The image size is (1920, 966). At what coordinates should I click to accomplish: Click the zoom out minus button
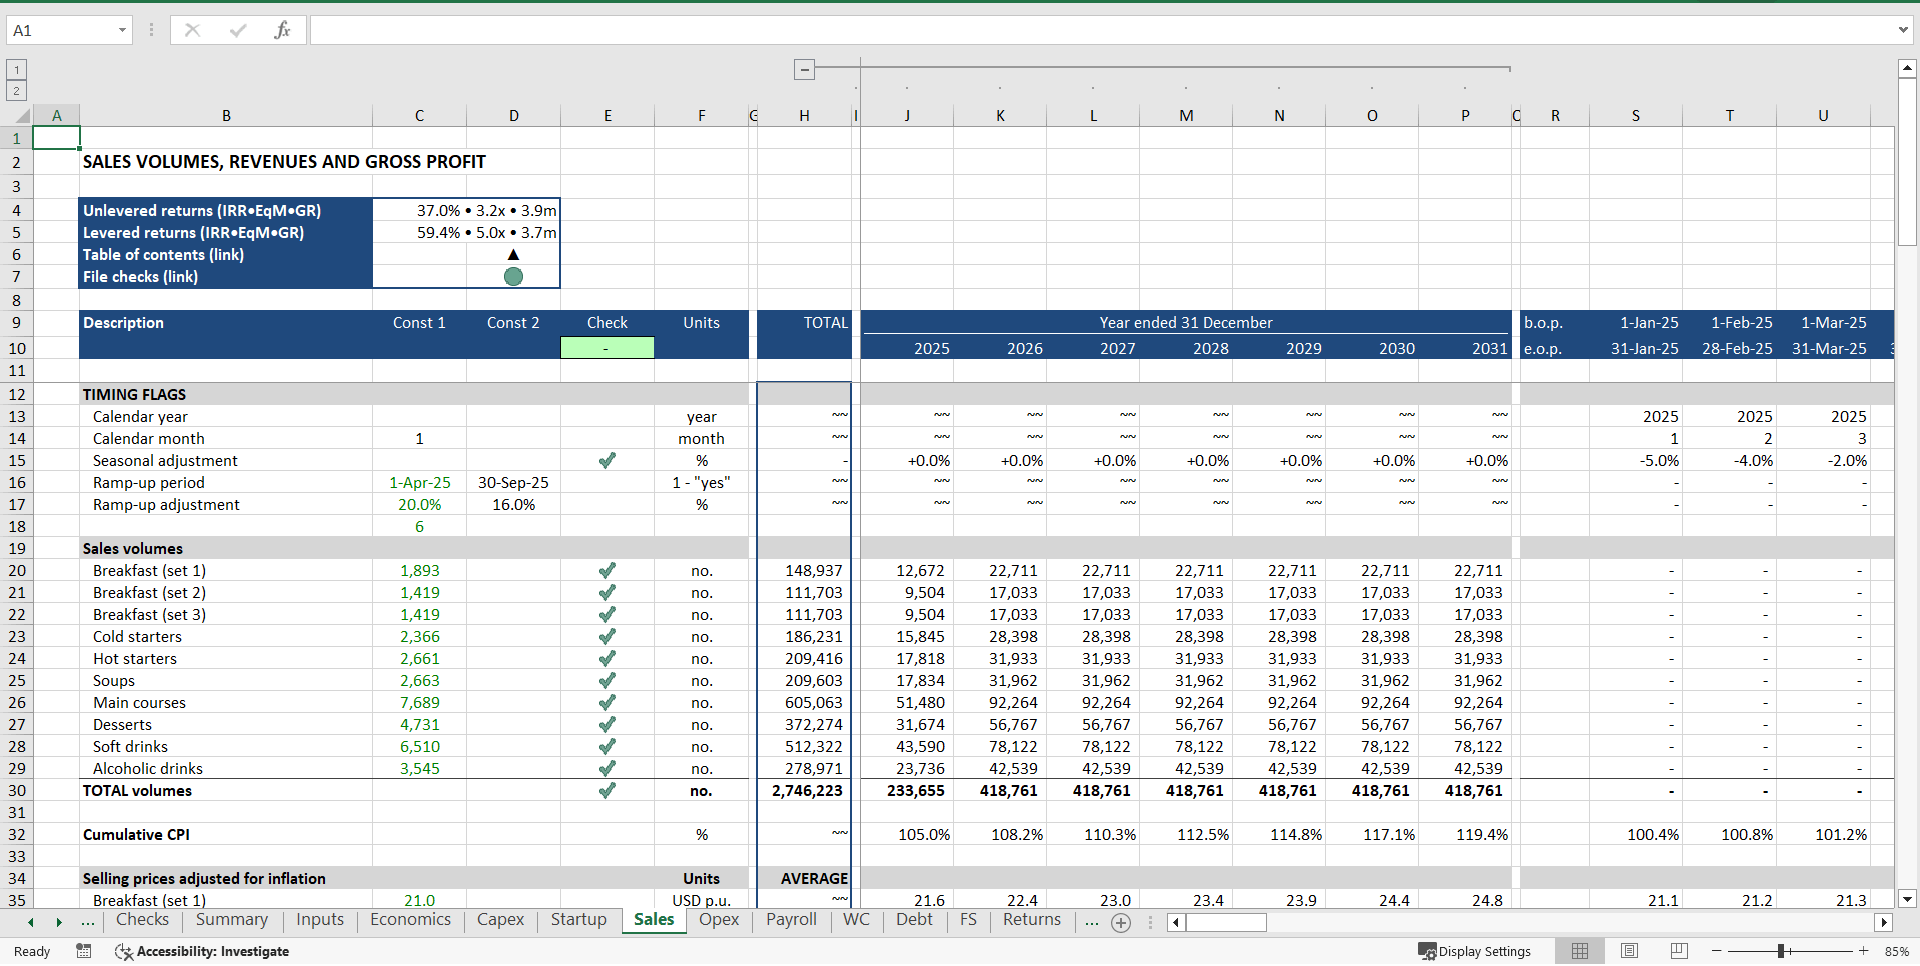click(x=1716, y=951)
